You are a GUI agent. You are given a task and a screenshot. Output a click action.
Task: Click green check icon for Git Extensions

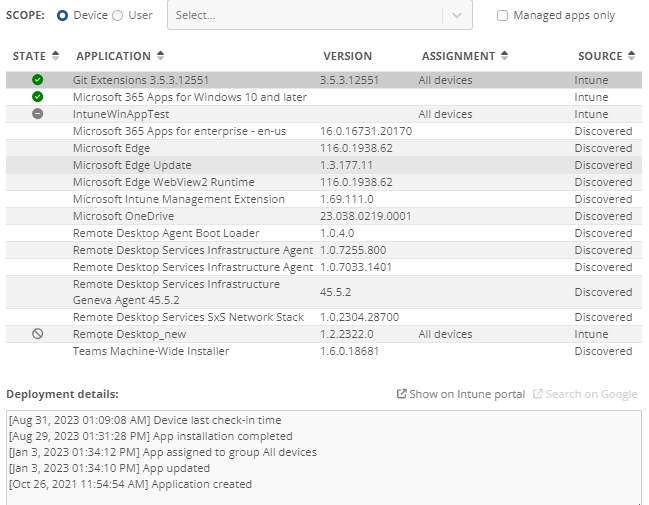[38, 80]
